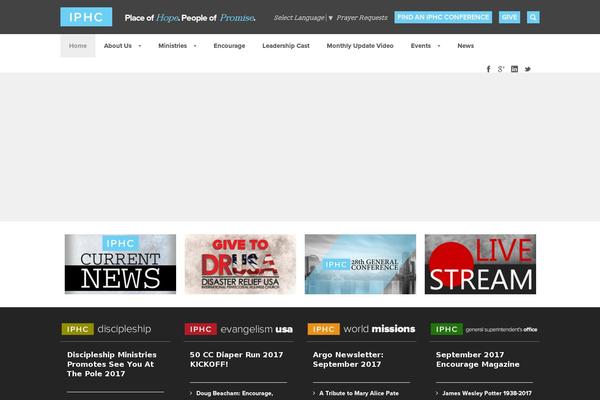The width and height of the screenshot is (600, 400).
Task: Click the Give button
Action: [x=509, y=17]
